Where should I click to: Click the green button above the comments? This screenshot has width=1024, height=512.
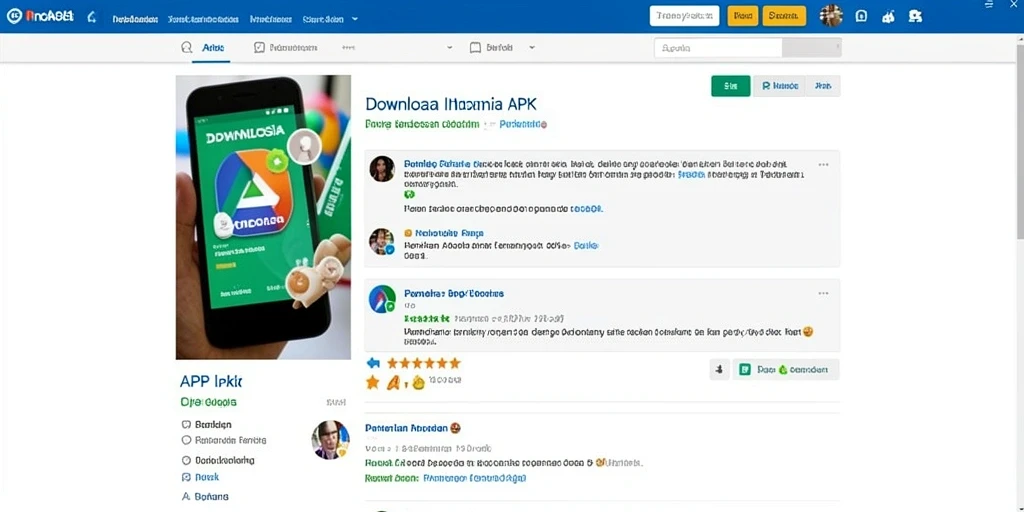[x=730, y=86]
